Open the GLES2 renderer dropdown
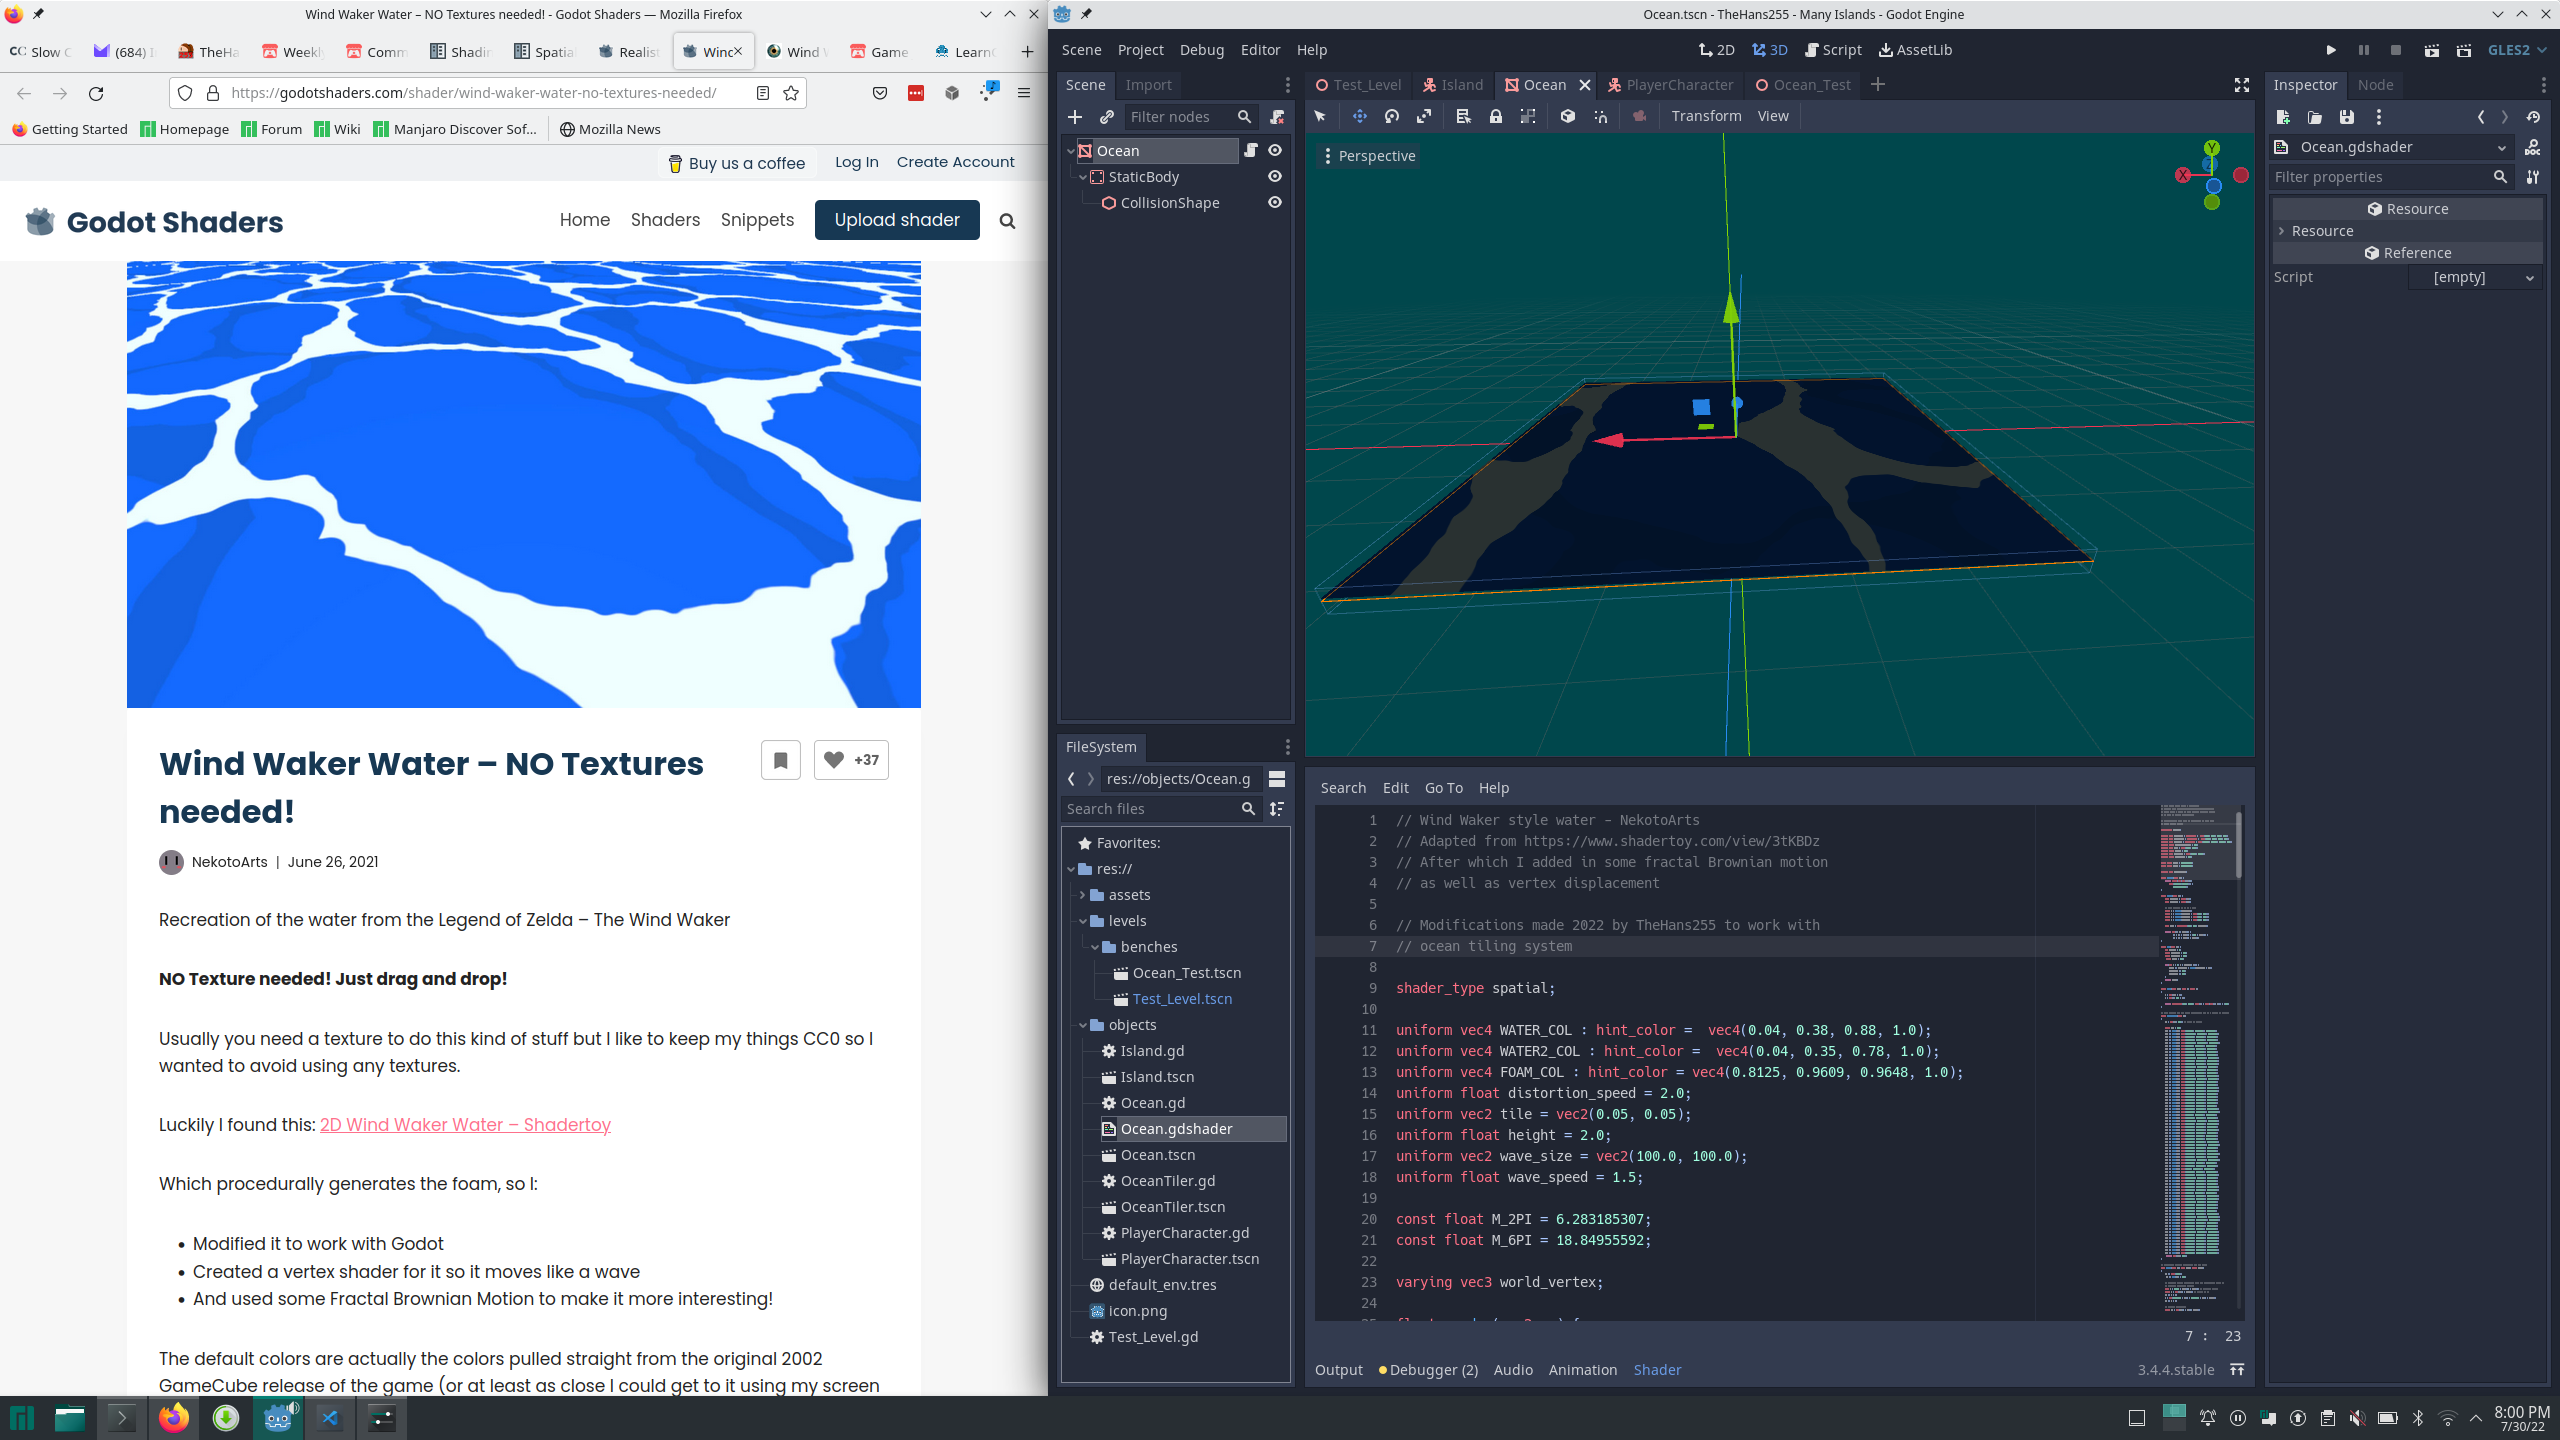Viewport: 2560px width, 1440px height. (x=2516, y=50)
